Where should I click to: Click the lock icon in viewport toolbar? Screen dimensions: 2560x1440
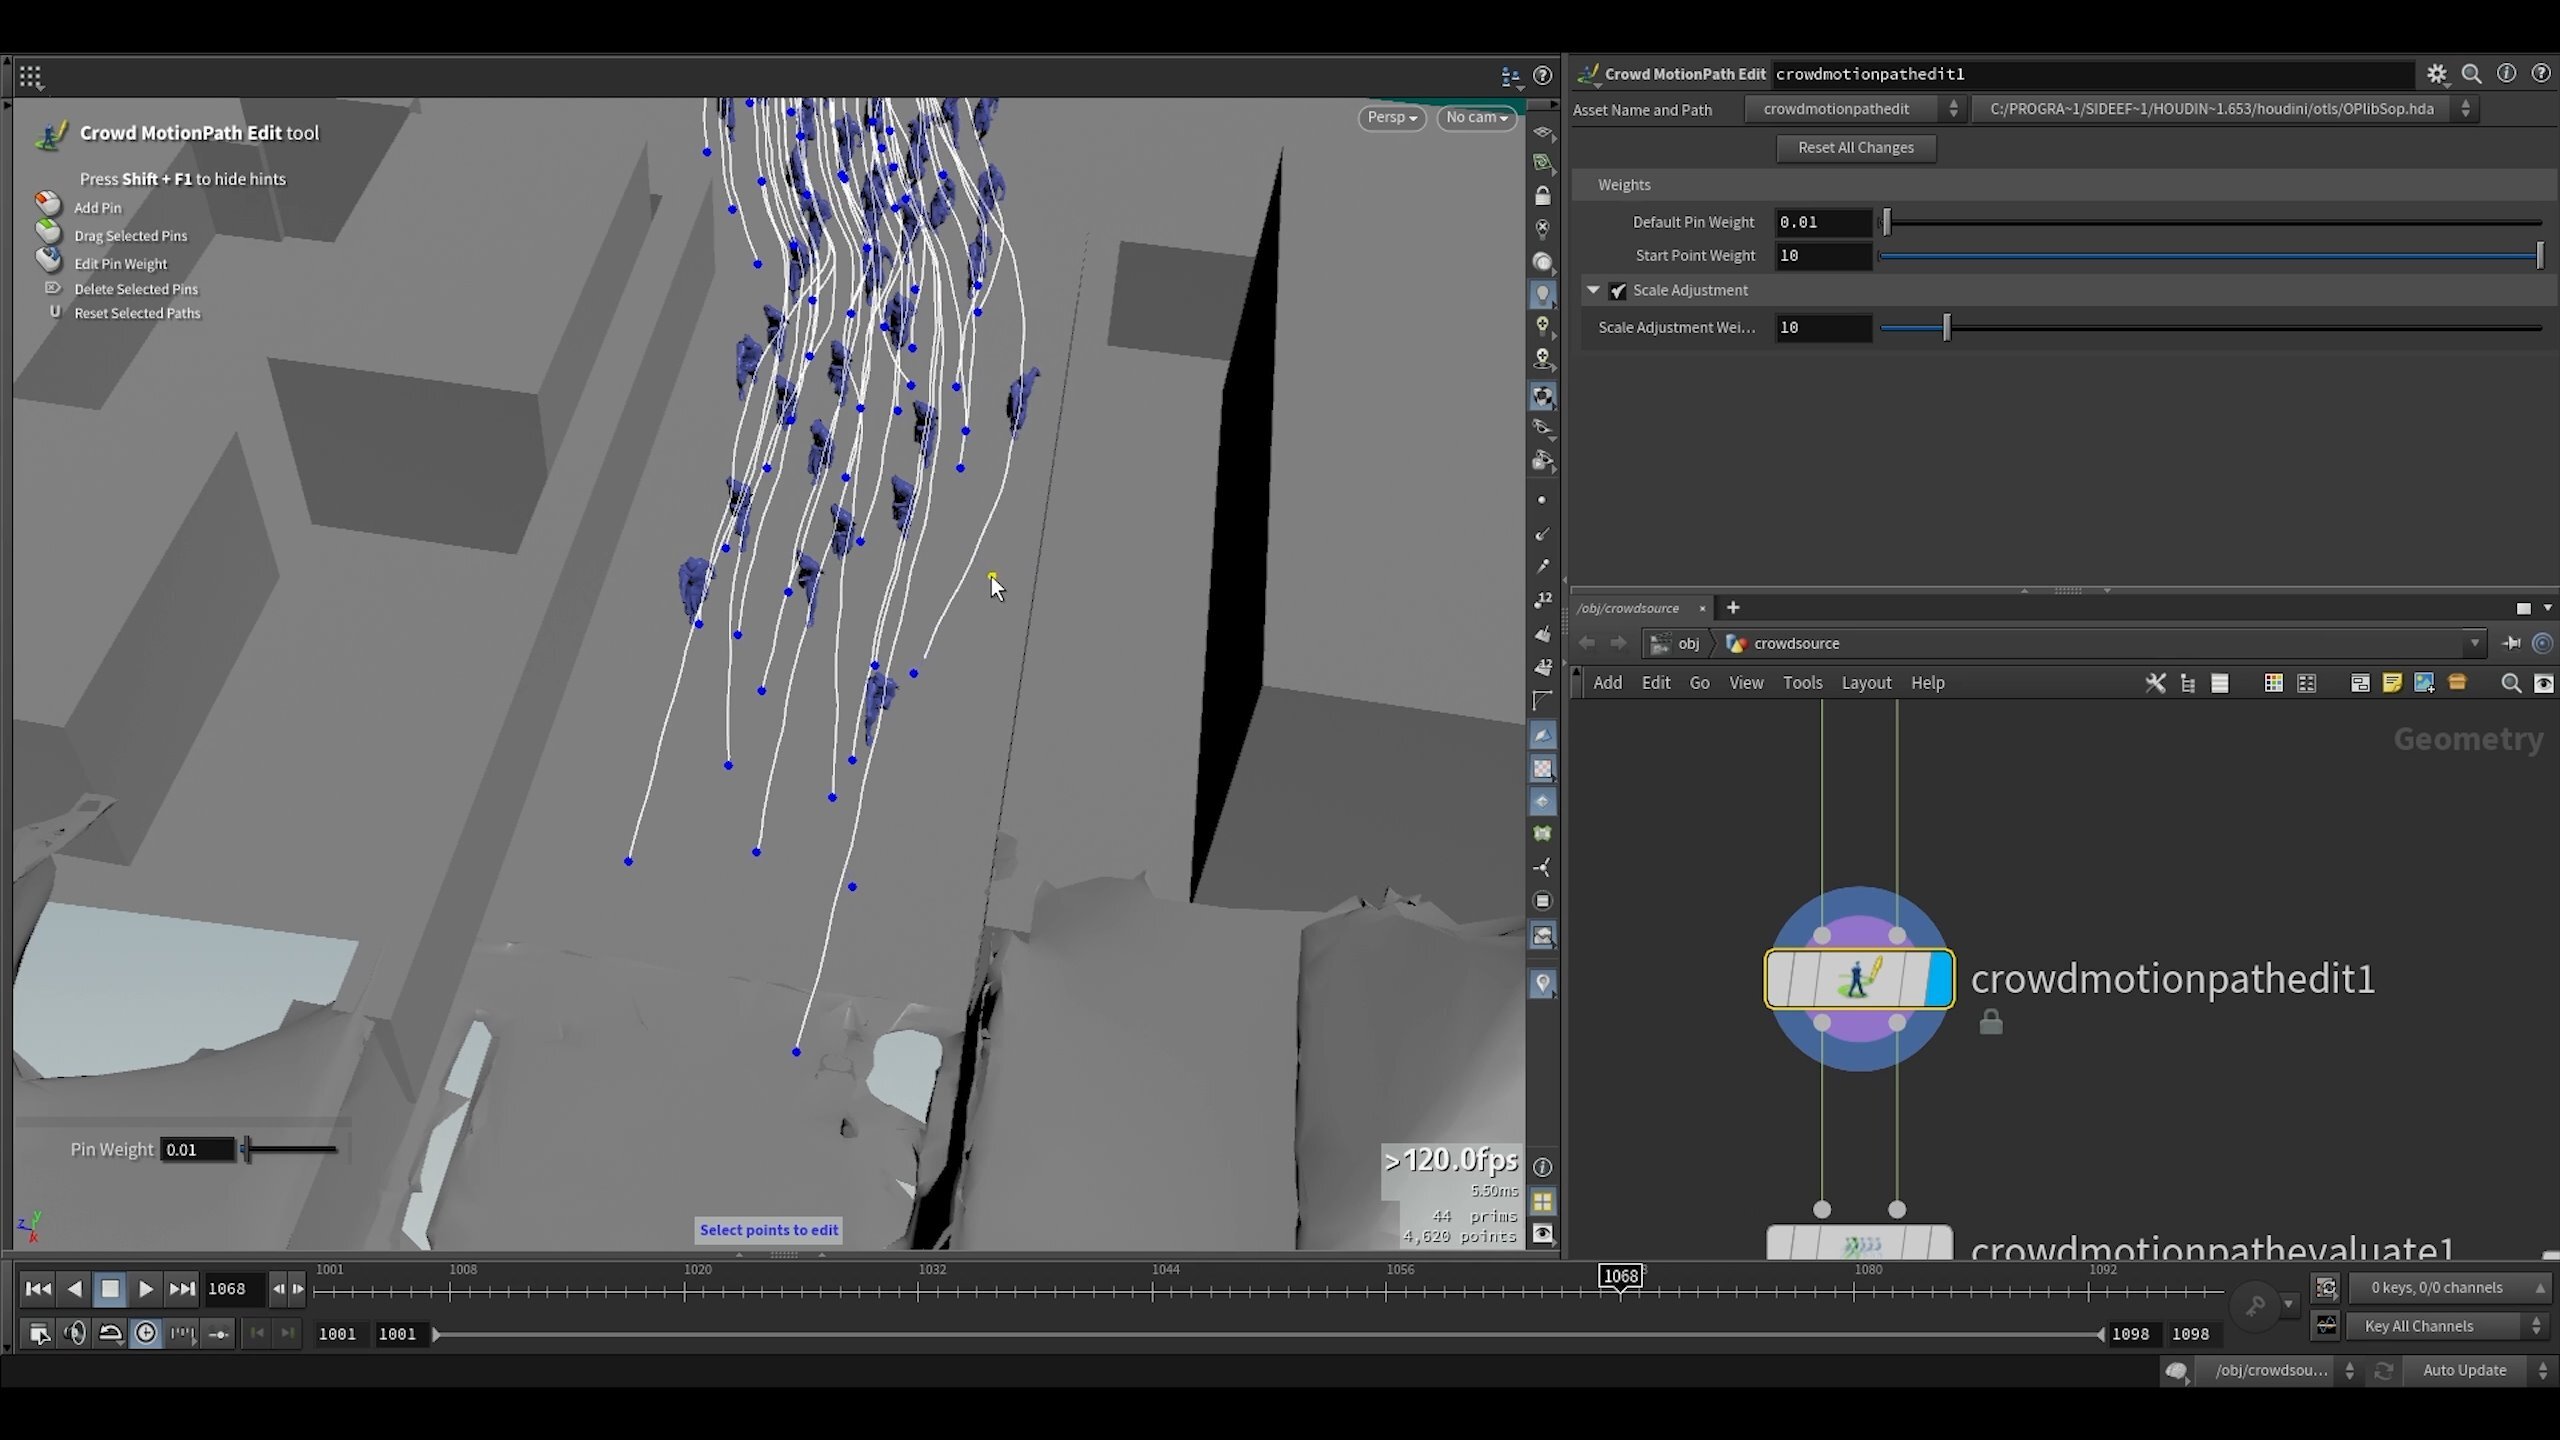[x=1543, y=196]
